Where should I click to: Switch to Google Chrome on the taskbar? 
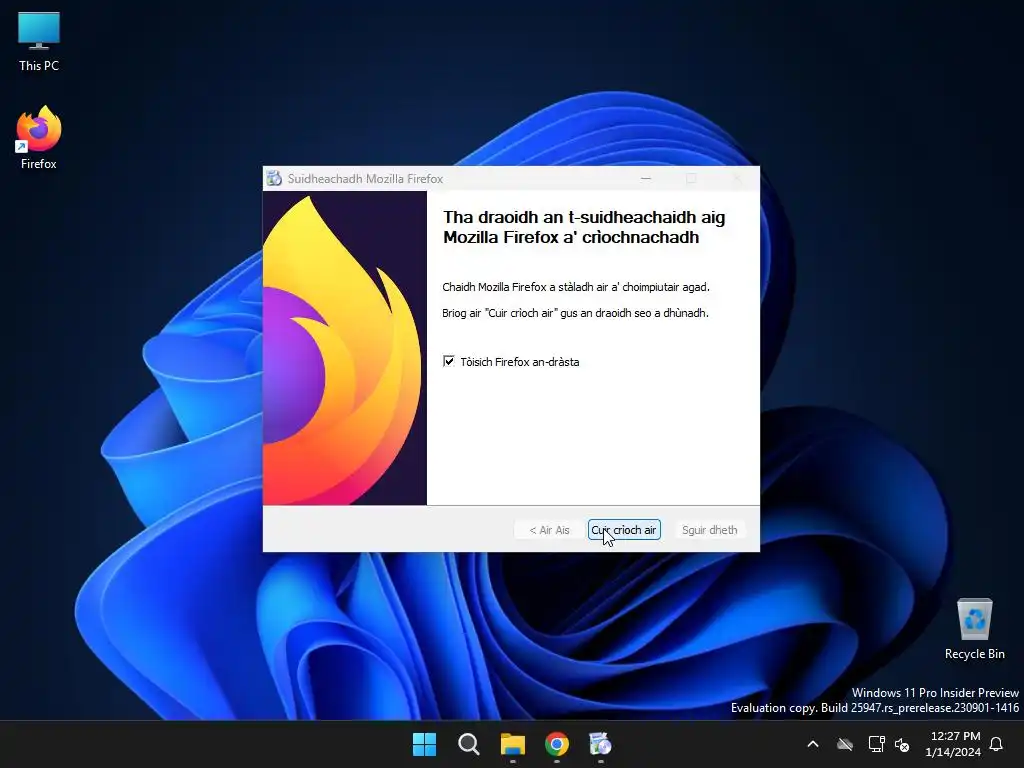(x=557, y=744)
